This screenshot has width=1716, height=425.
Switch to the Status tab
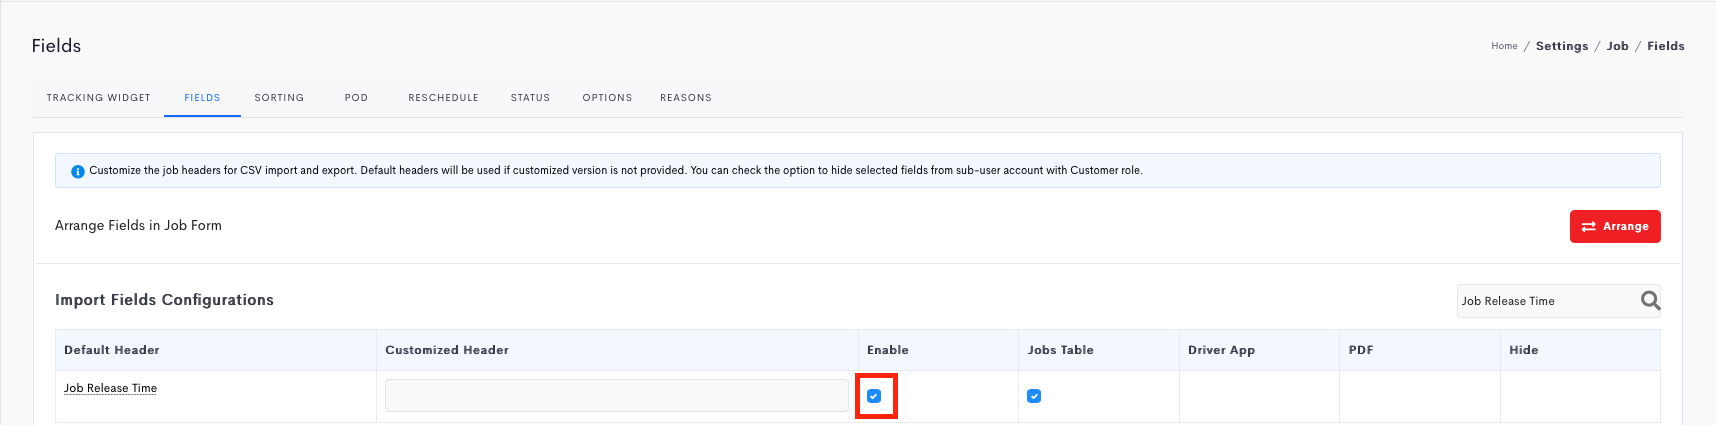(x=530, y=98)
